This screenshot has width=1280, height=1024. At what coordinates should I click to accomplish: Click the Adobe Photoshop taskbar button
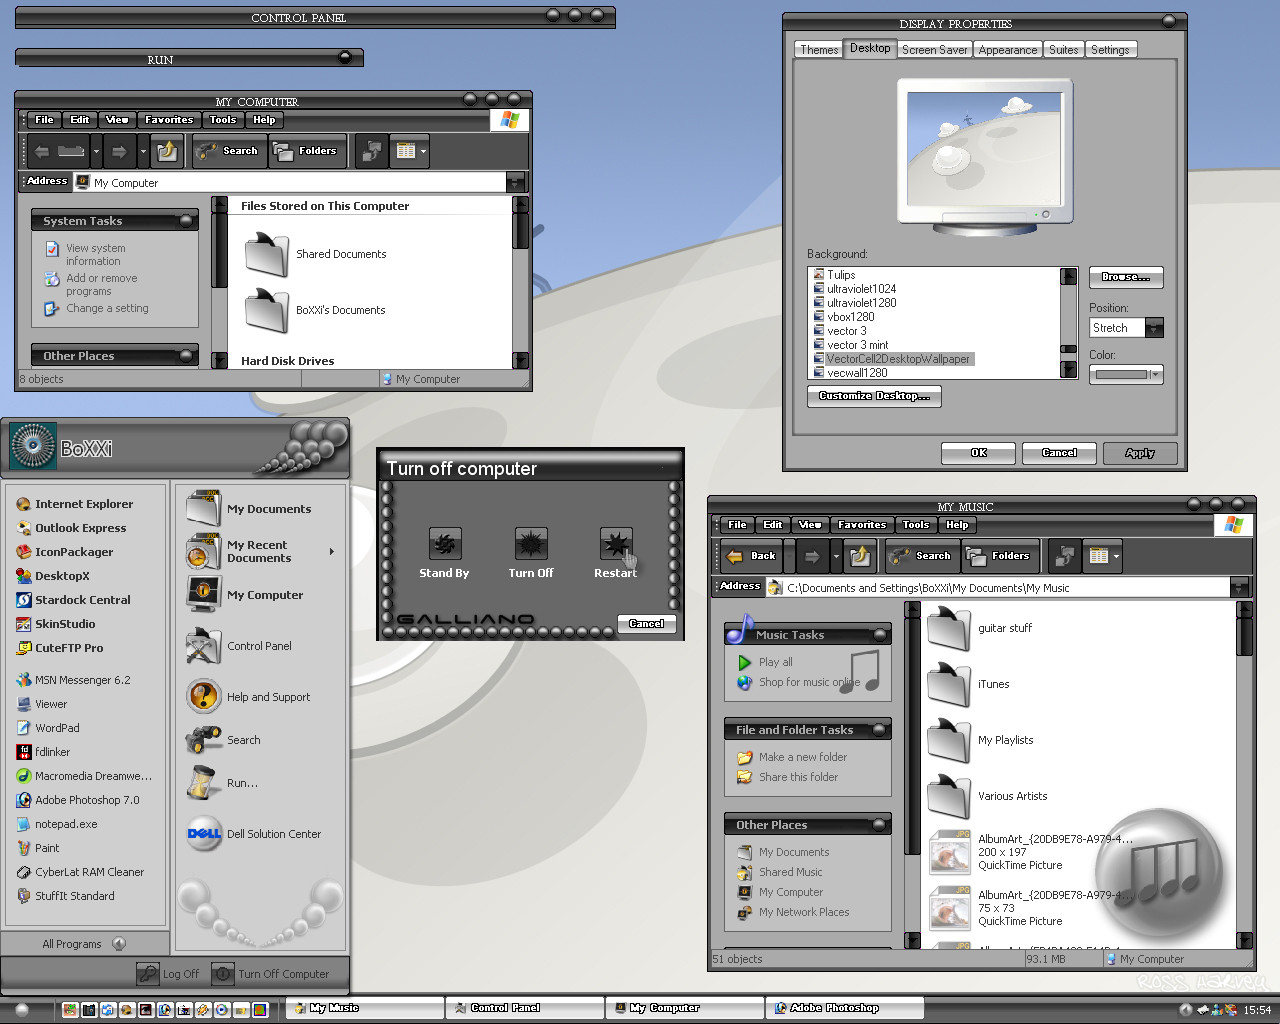point(844,1008)
